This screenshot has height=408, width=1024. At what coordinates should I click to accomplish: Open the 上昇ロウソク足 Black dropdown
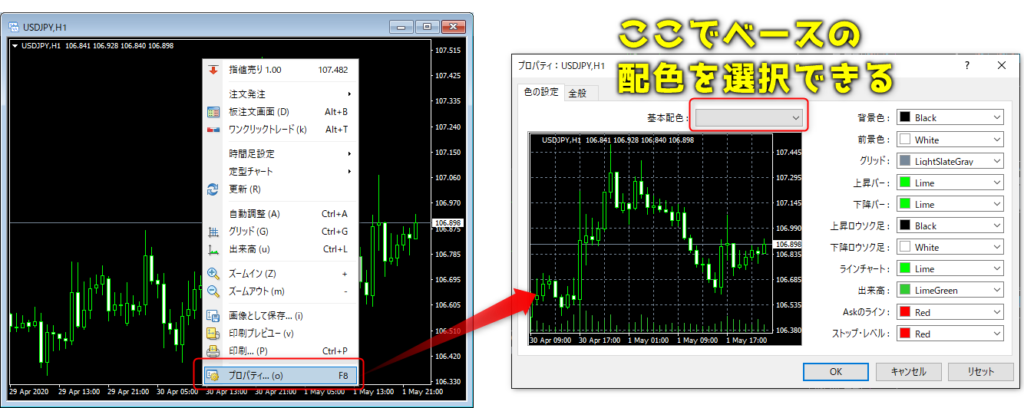[950, 225]
